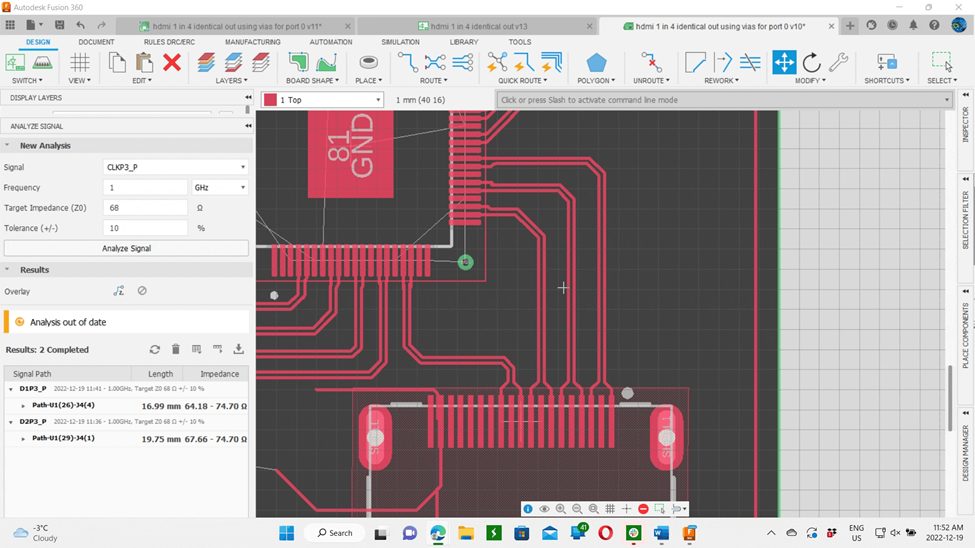Toggle the impedance overlay icon
This screenshot has height=548, width=975.
[x=119, y=291]
